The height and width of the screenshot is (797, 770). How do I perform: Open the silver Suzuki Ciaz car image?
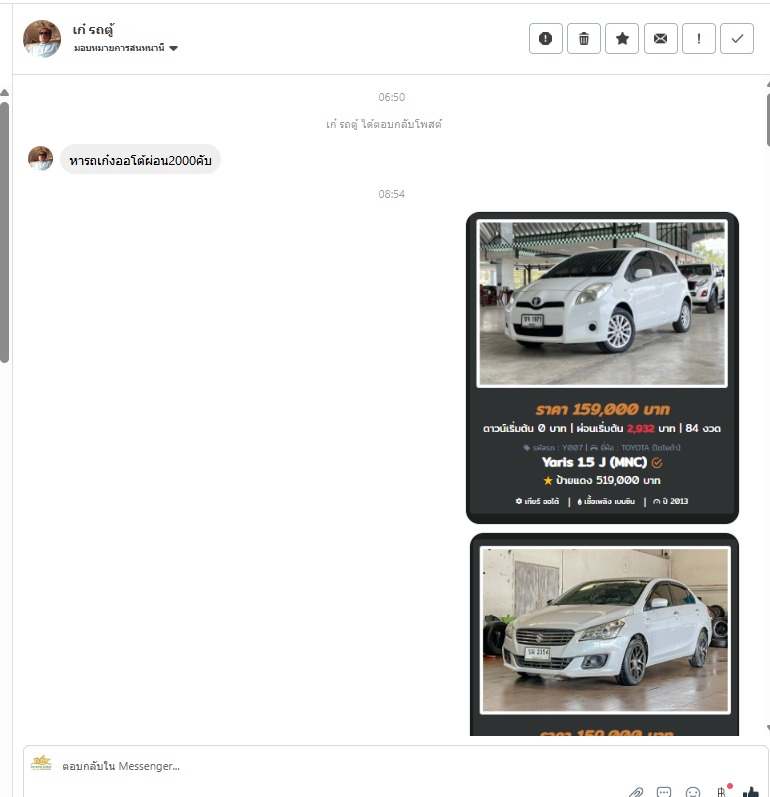tap(604, 630)
